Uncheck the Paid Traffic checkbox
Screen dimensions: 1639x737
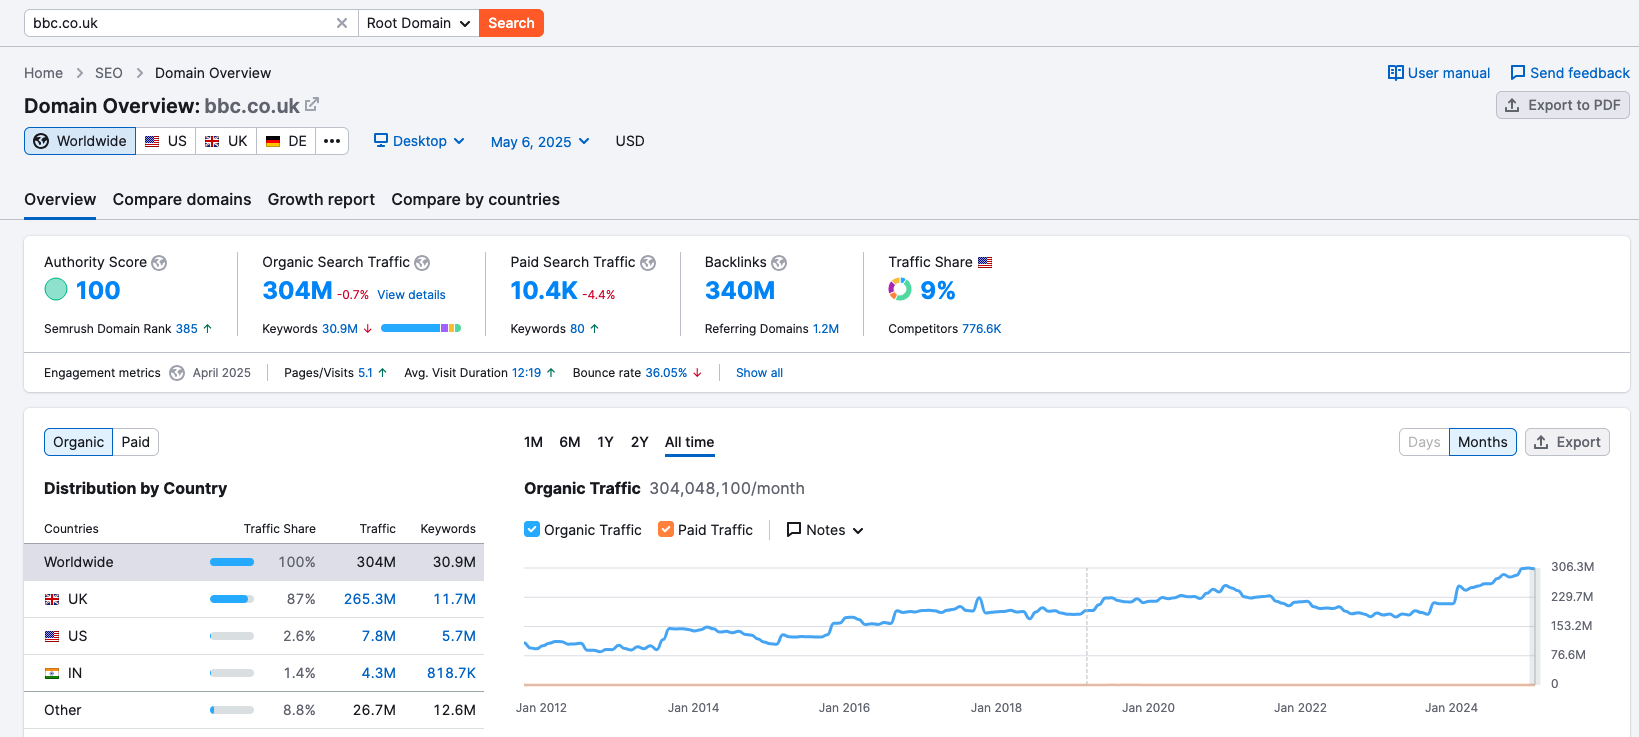click(x=666, y=529)
